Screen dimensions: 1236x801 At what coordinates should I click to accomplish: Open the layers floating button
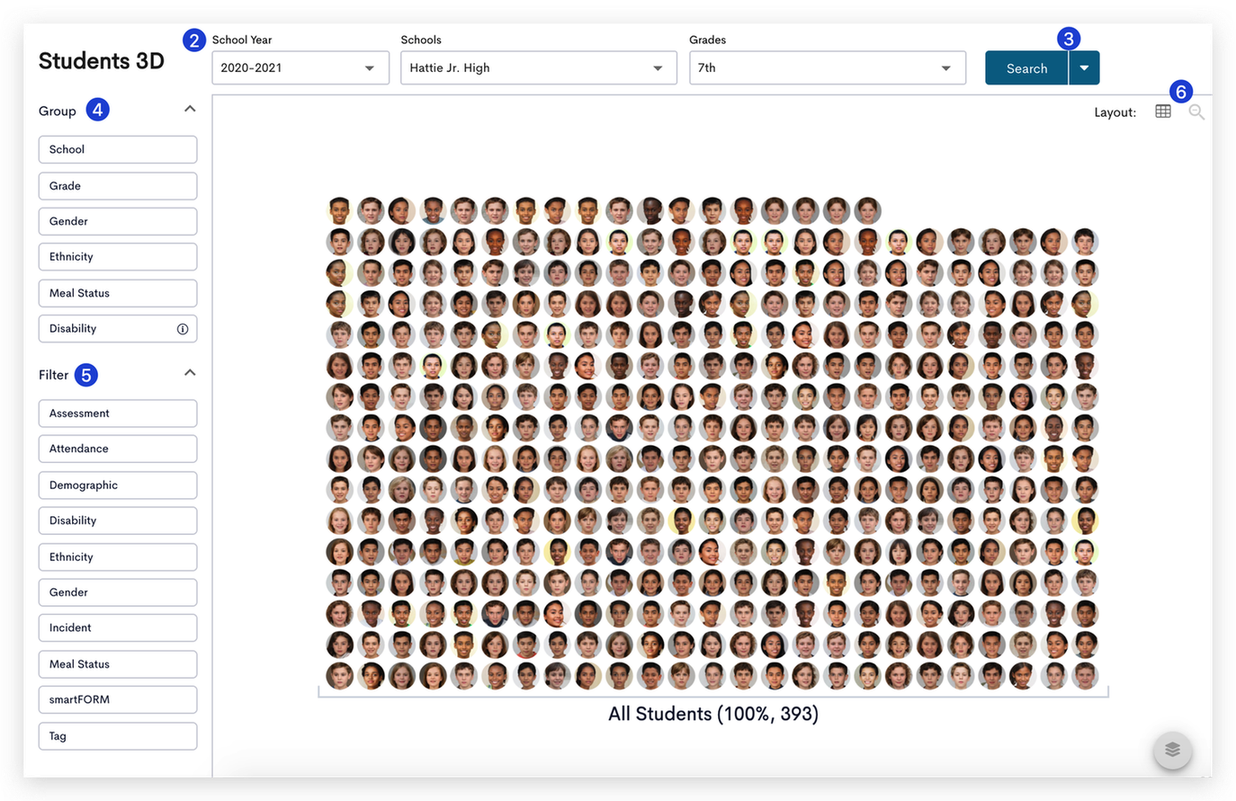(x=1172, y=749)
